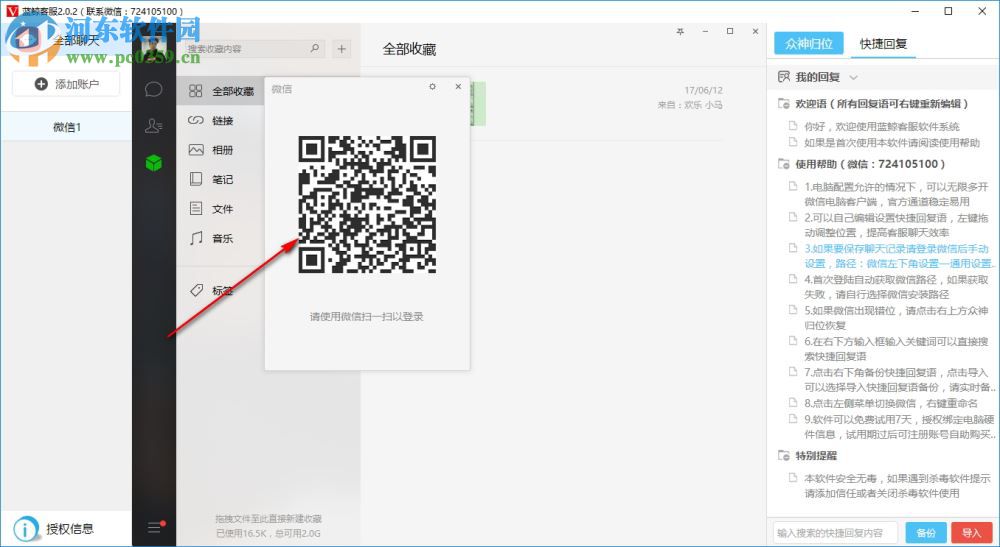Select 全部收藏 in the favorites sidebar
This screenshot has height=547, width=1000.
221,91
